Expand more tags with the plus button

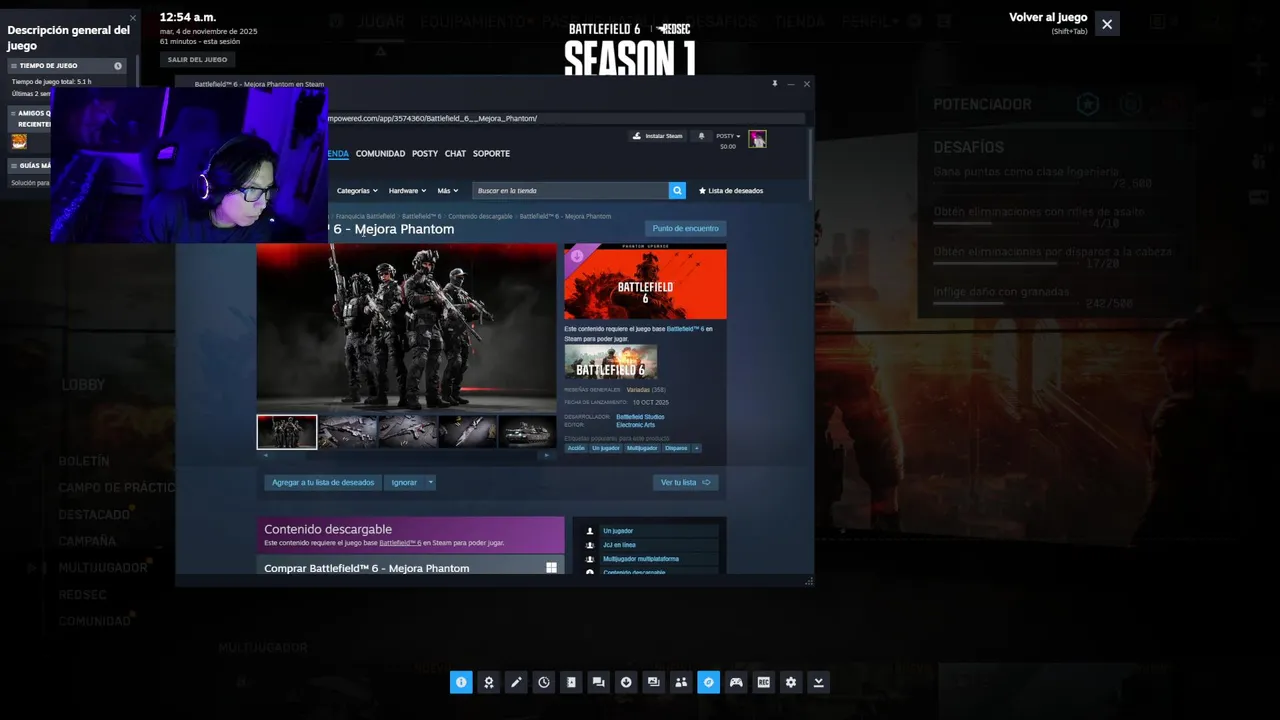pos(697,448)
